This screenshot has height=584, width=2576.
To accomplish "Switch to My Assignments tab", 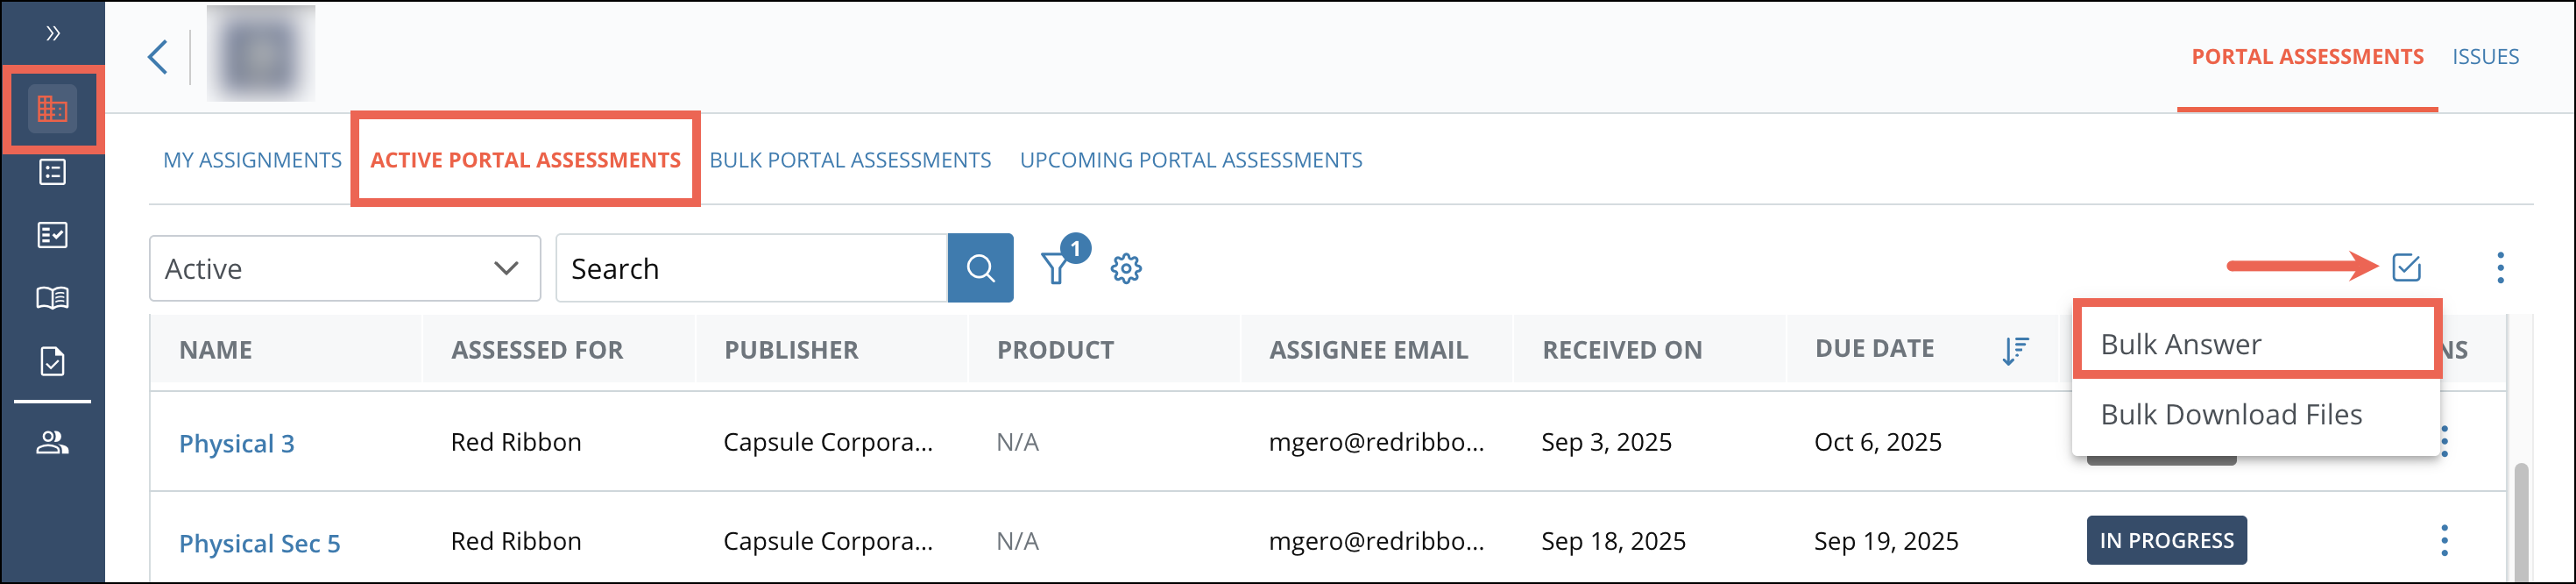I will pos(252,160).
